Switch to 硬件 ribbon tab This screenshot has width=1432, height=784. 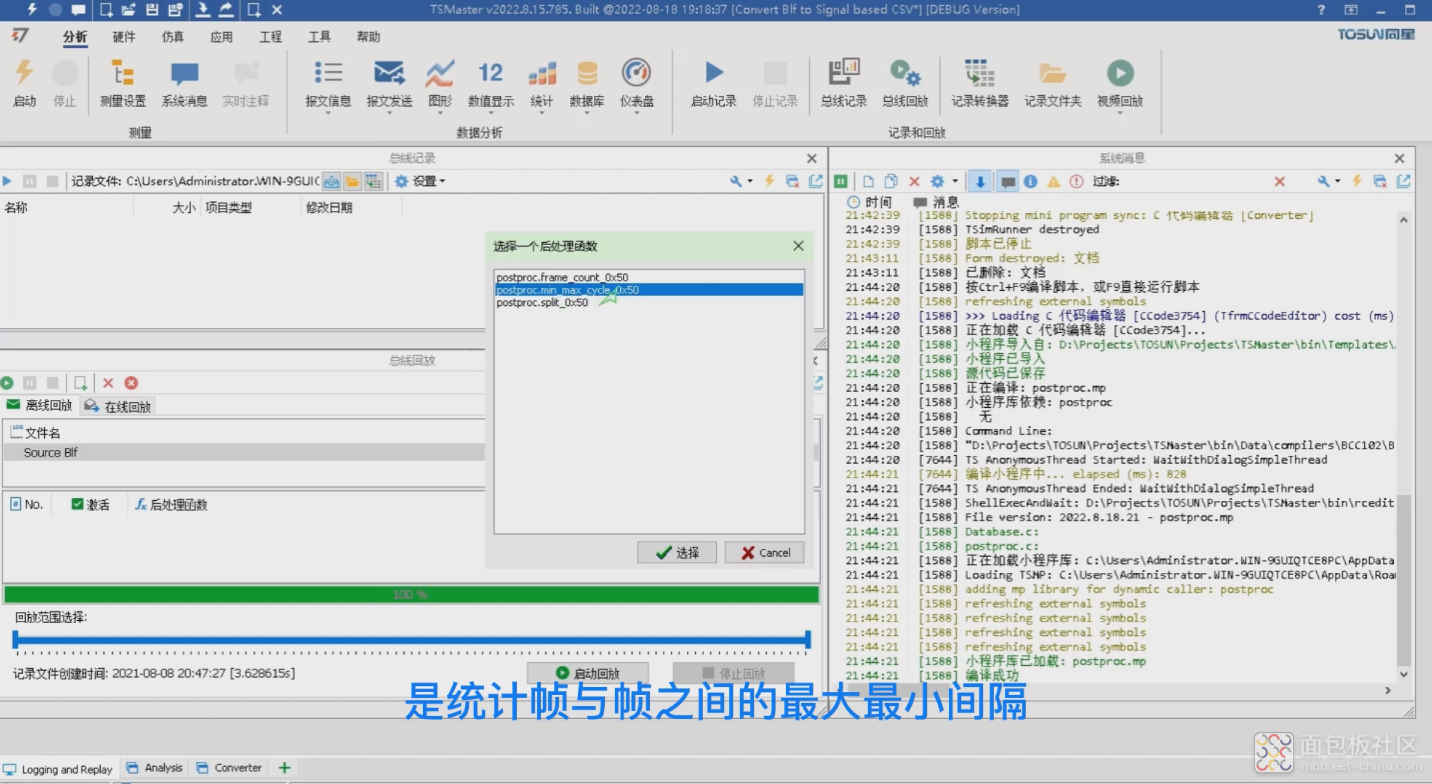pyautogui.click(x=124, y=37)
